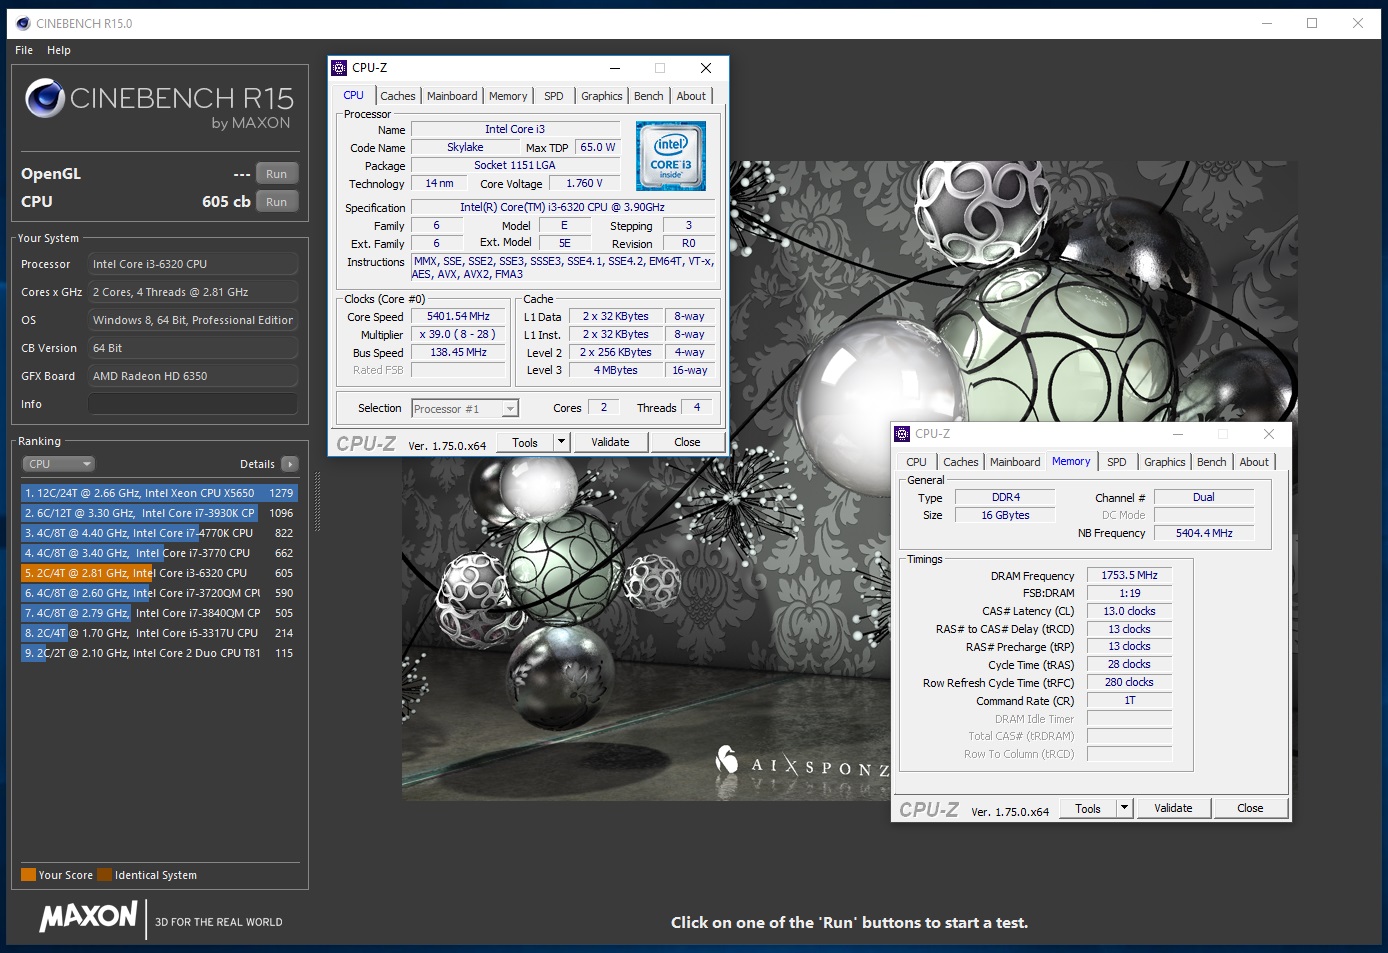Click the Intel Core i3 badge in CPU-Z
Screen dimensions: 1388x953
(x=671, y=156)
